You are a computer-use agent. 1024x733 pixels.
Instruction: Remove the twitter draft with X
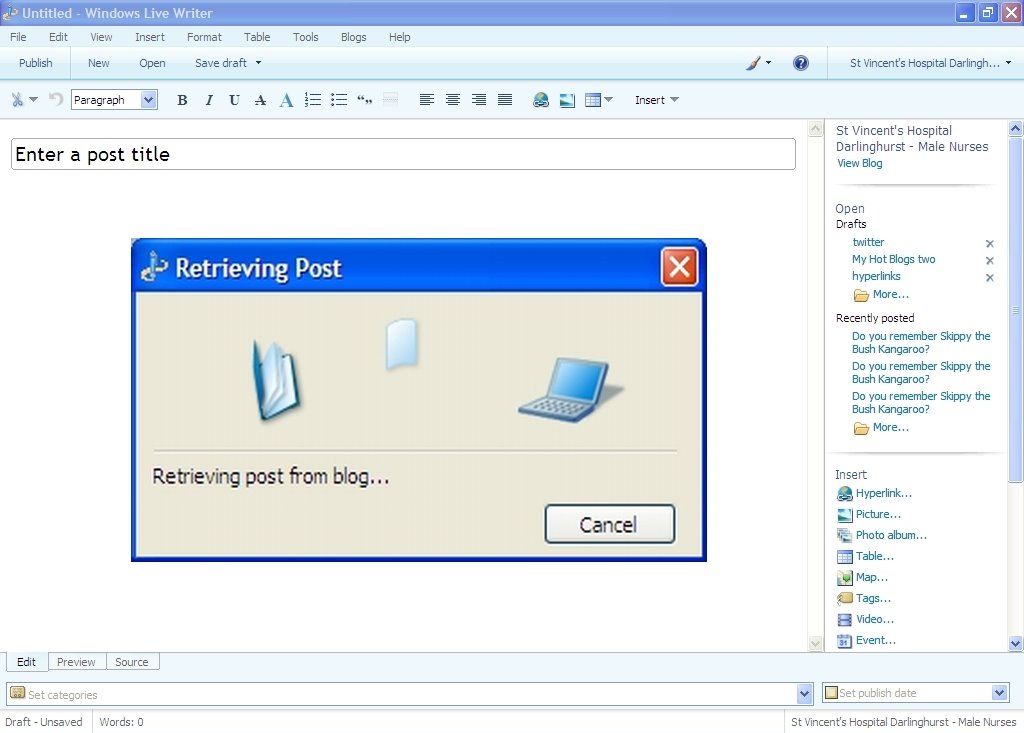point(989,243)
